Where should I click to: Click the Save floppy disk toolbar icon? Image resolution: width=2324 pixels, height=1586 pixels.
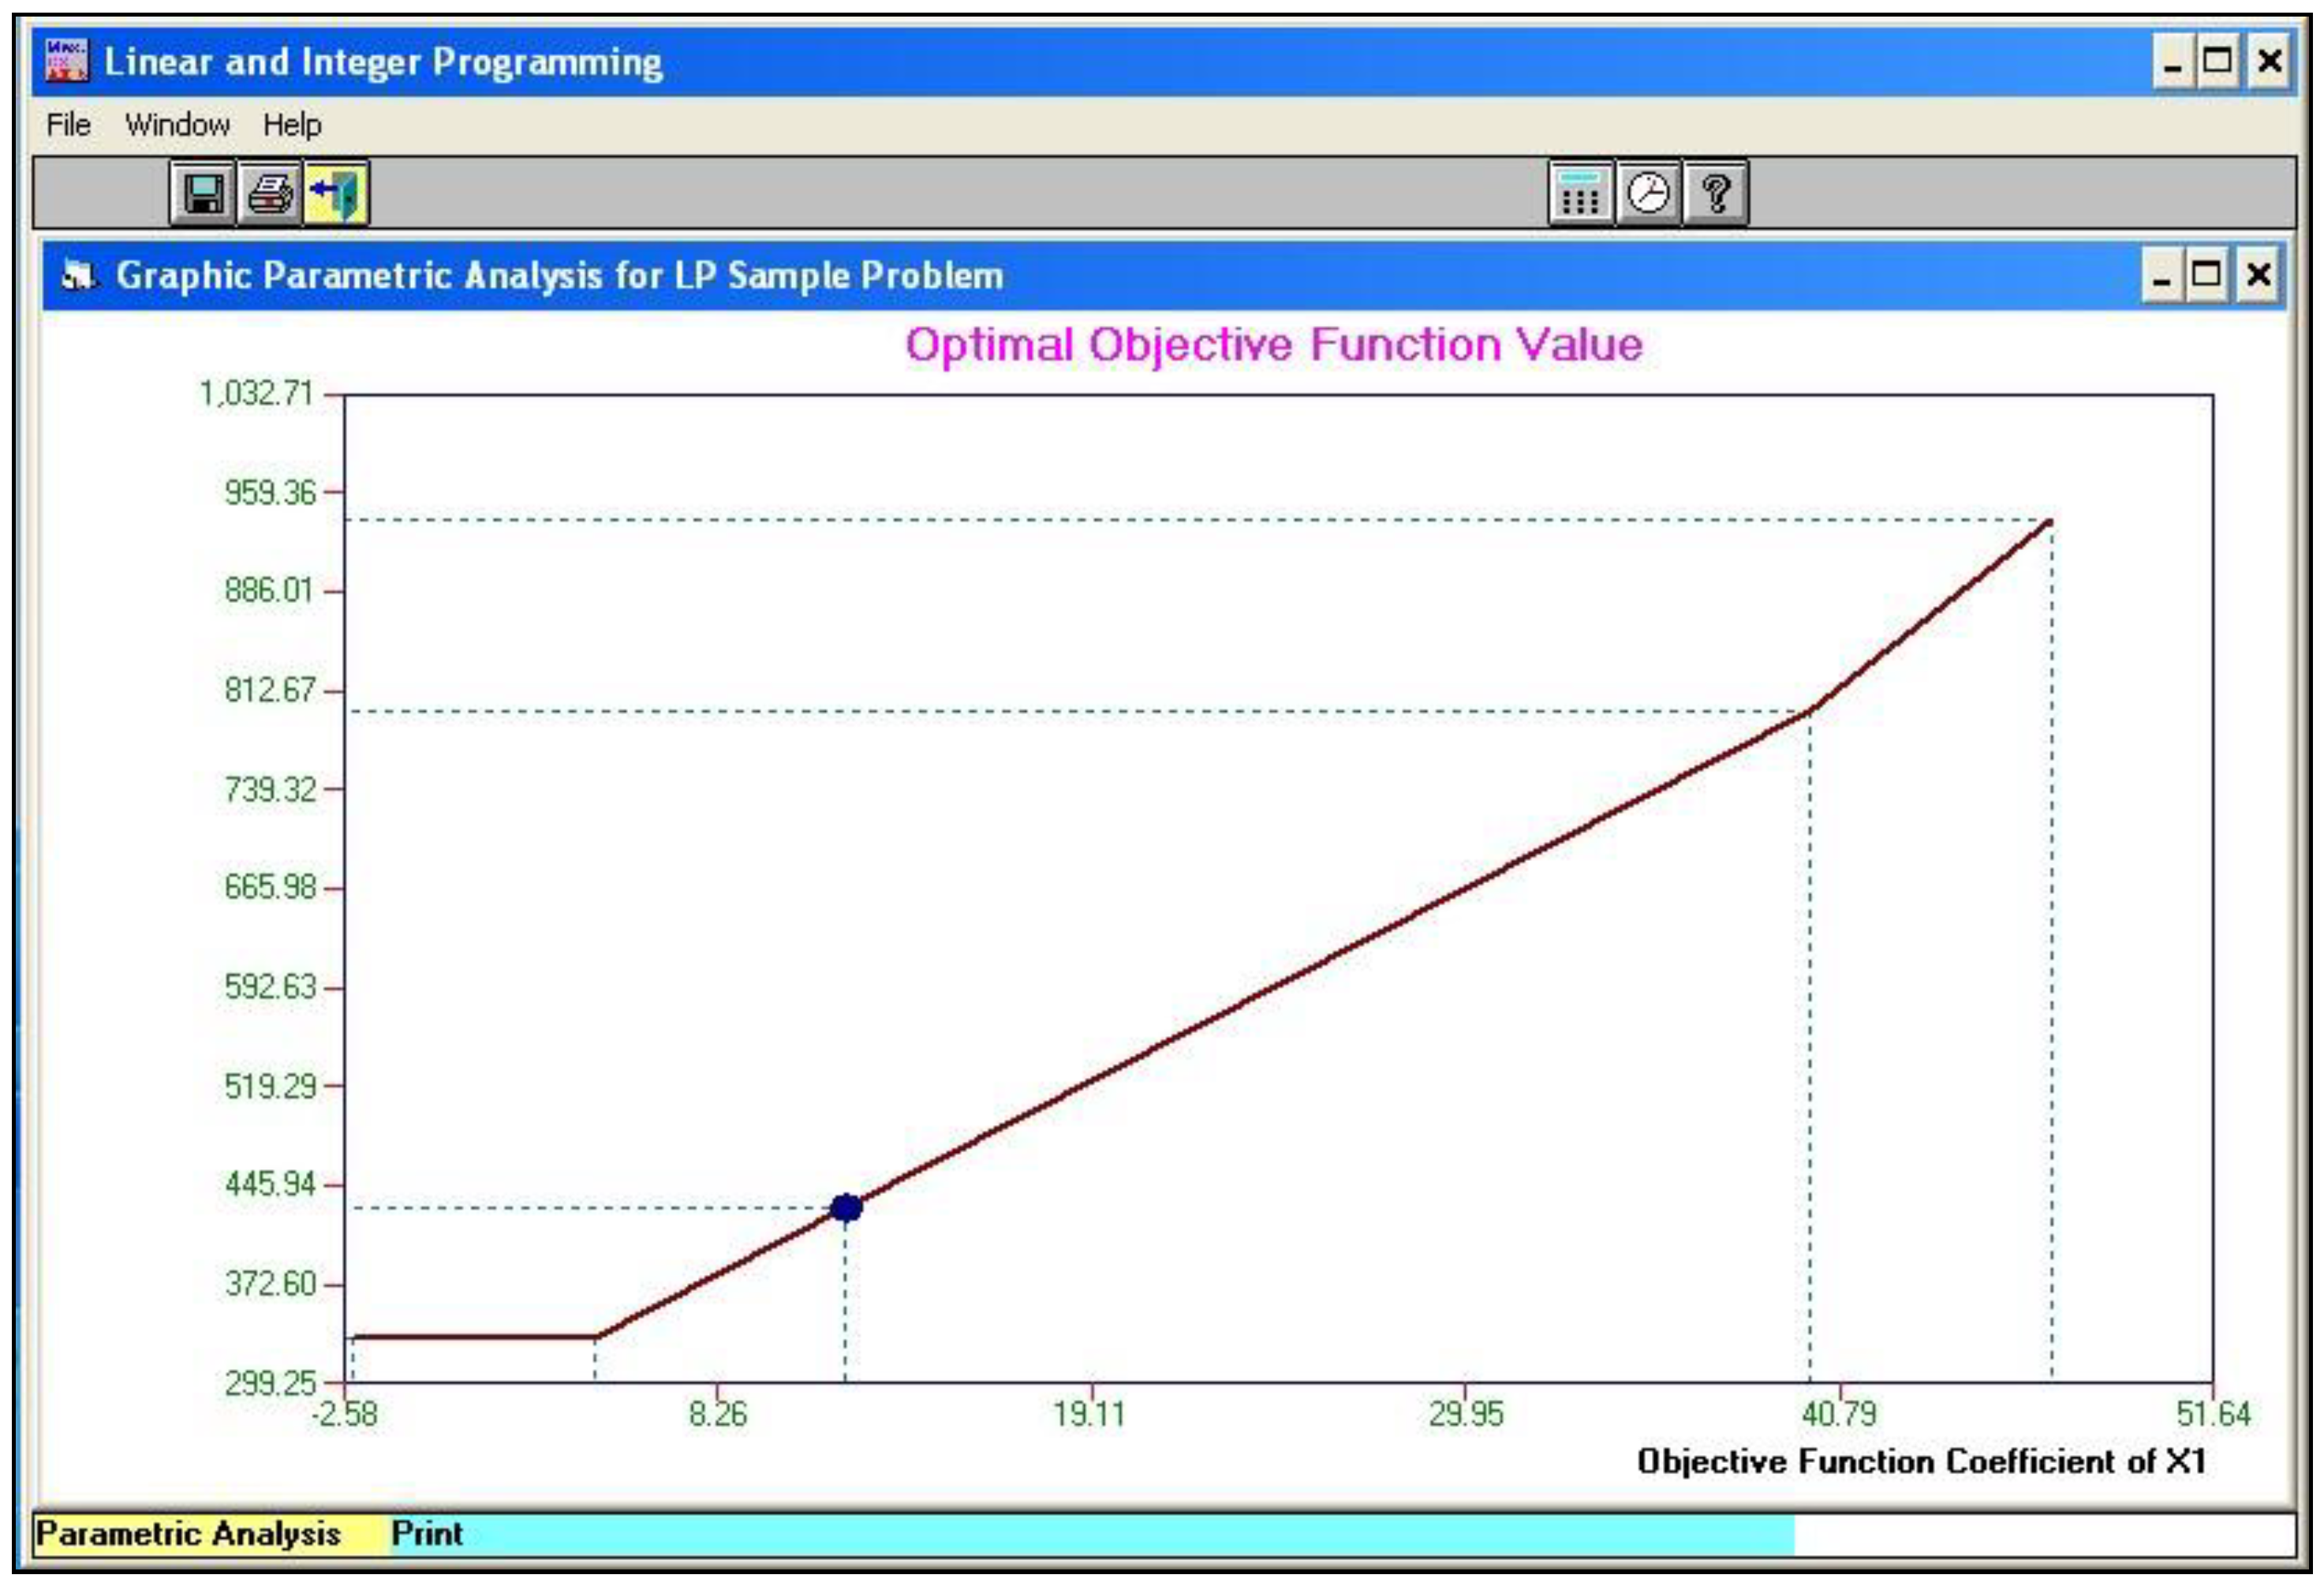point(203,193)
